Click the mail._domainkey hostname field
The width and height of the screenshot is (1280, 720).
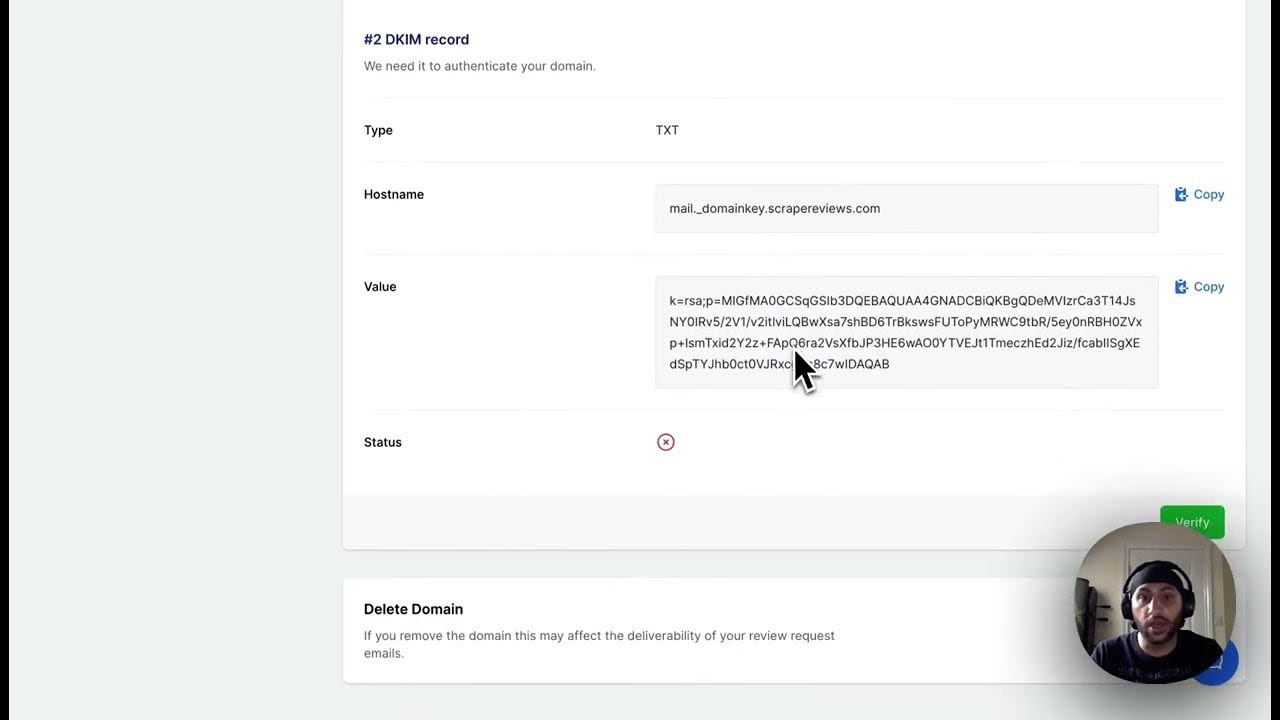click(905, 208)
